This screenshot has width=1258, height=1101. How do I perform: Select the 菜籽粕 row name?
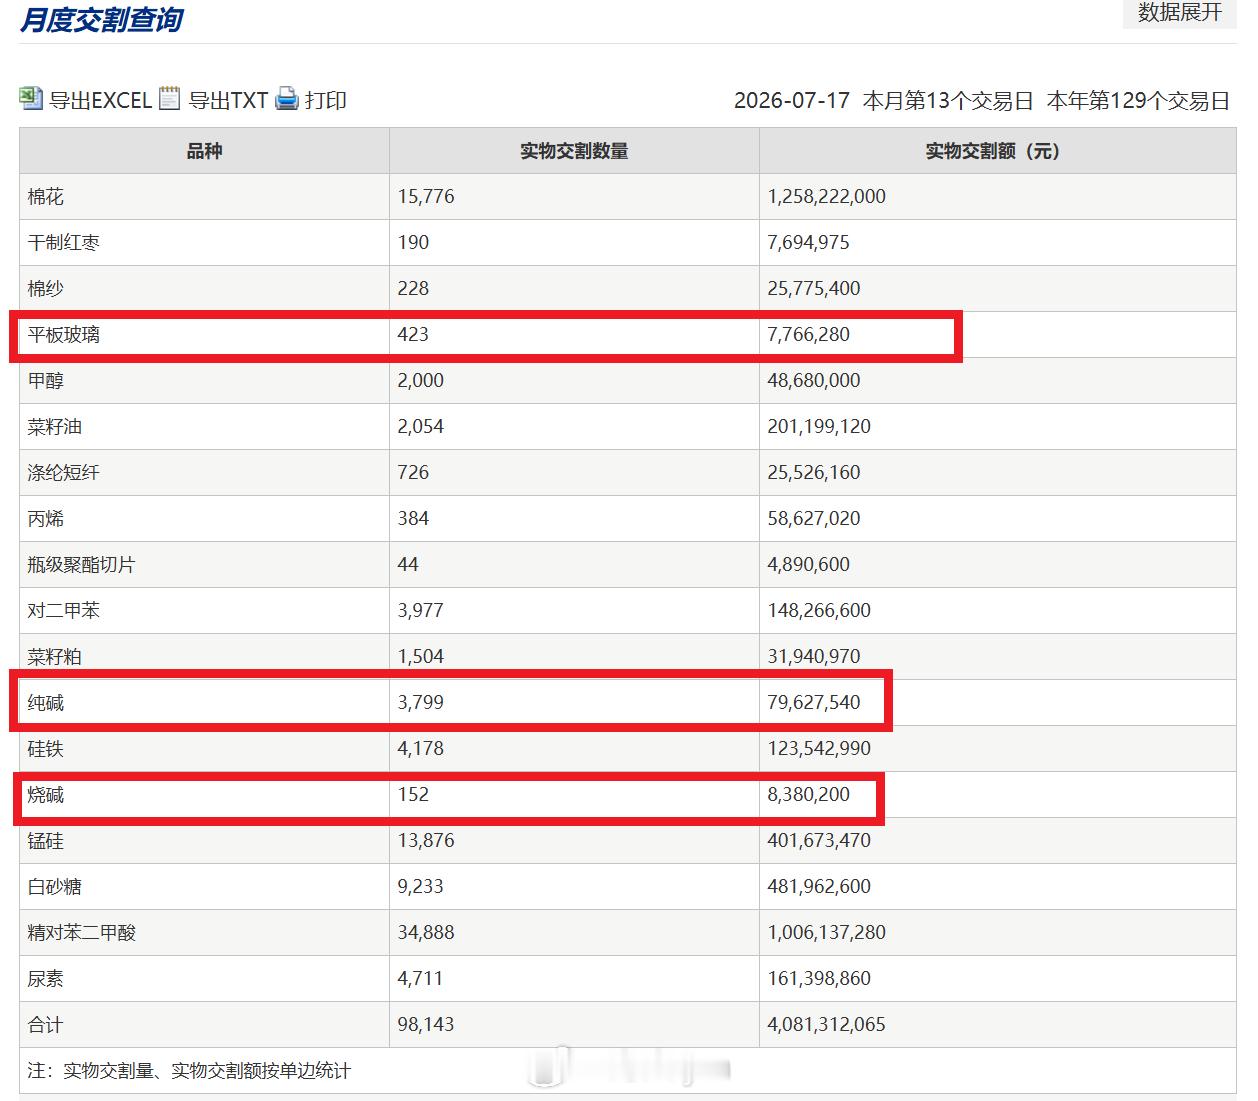(55, 657)
